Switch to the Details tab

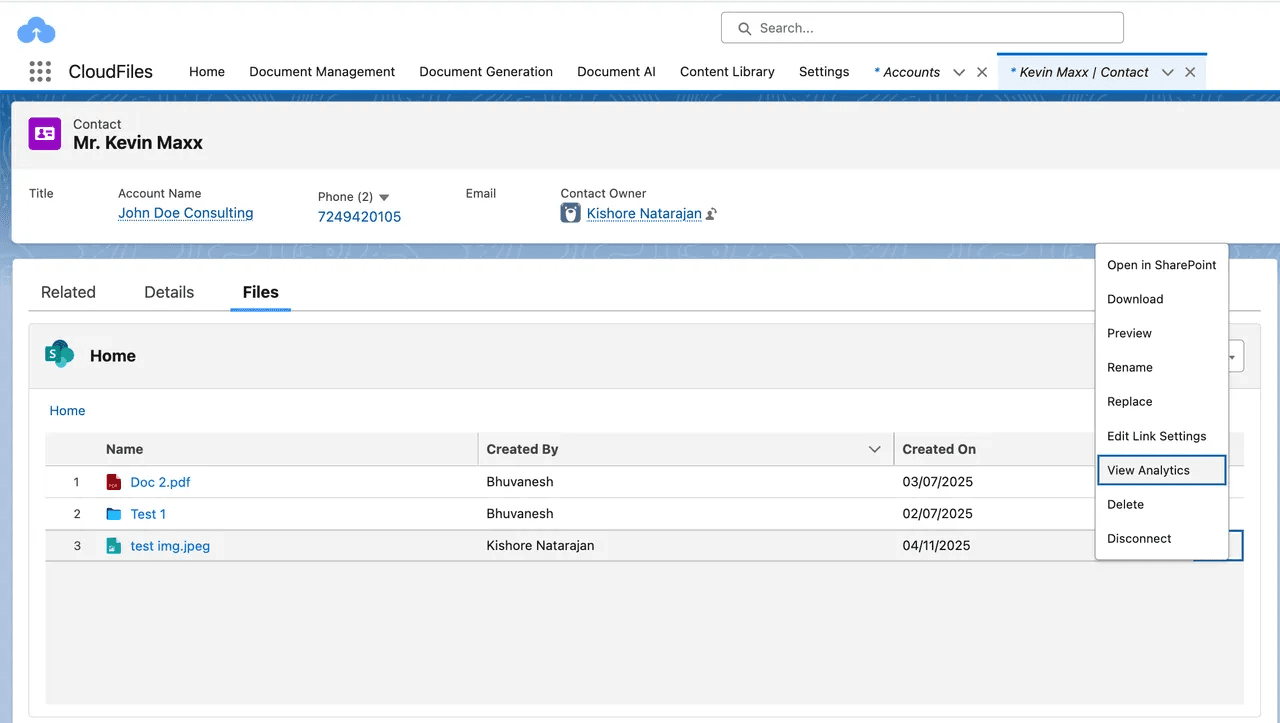click(168, 292)
